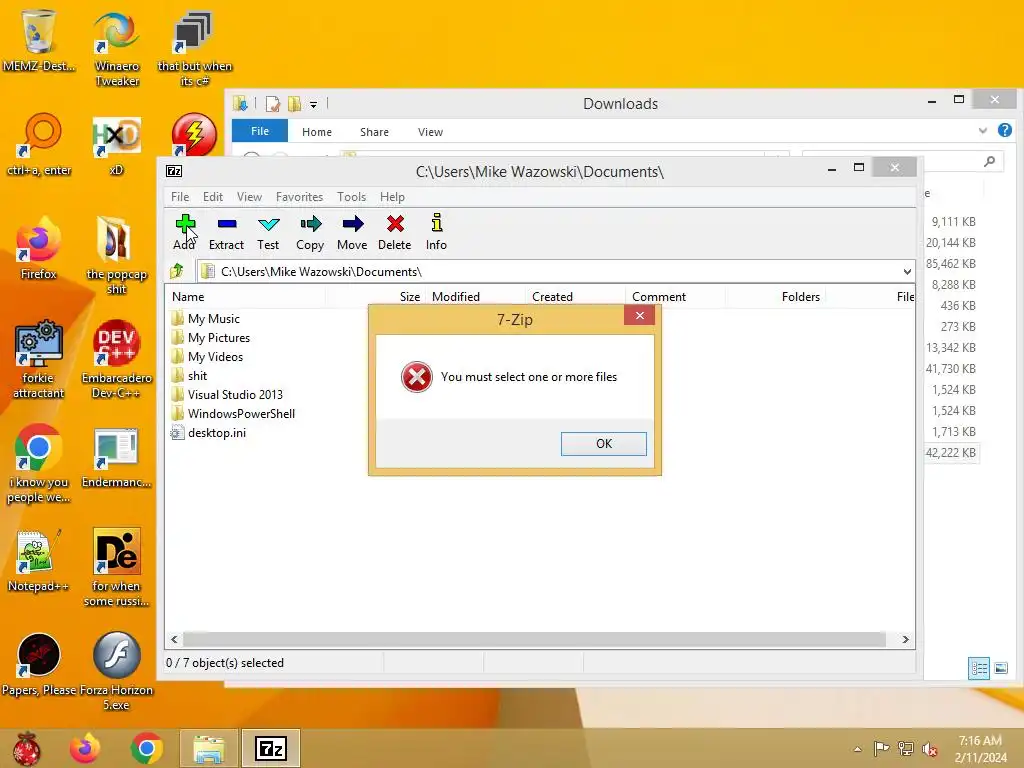This screenshot has width=1024, height=768.
Task: Open the Home tab in Downloads window
Action: coord(317,132)
